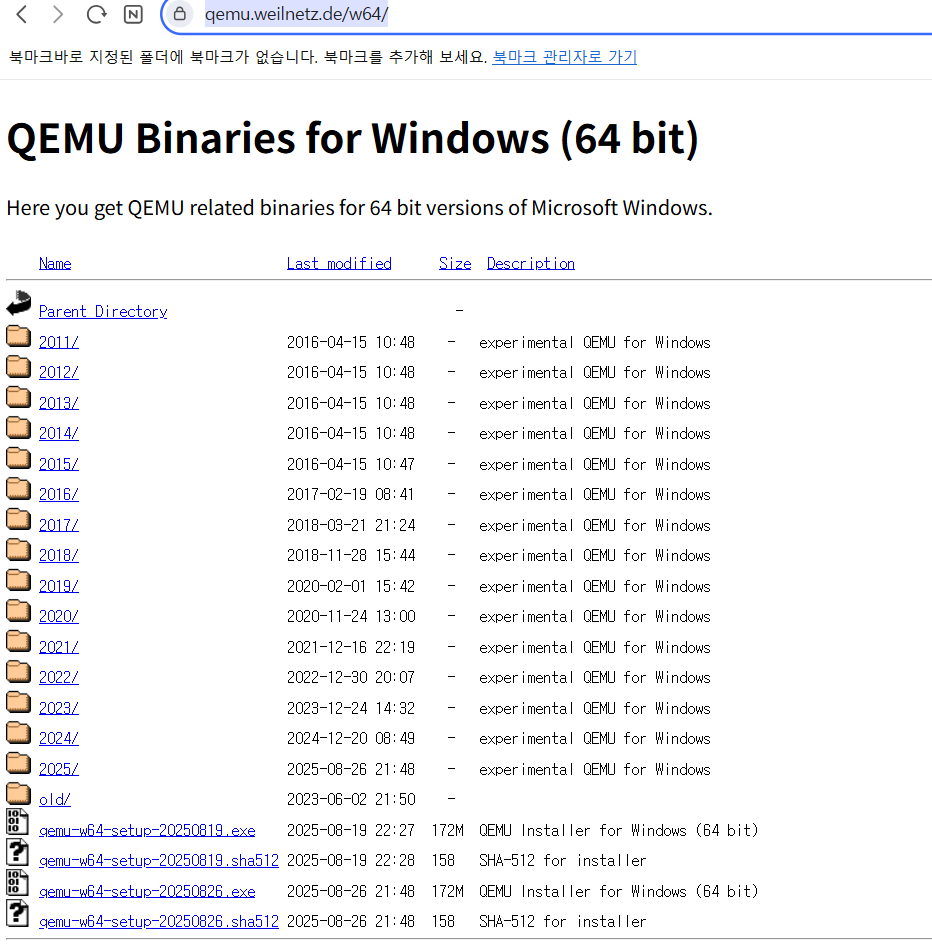This screenshot has height=944, width=932.
Task: Open the bookmark manager link
Action: 564,57
